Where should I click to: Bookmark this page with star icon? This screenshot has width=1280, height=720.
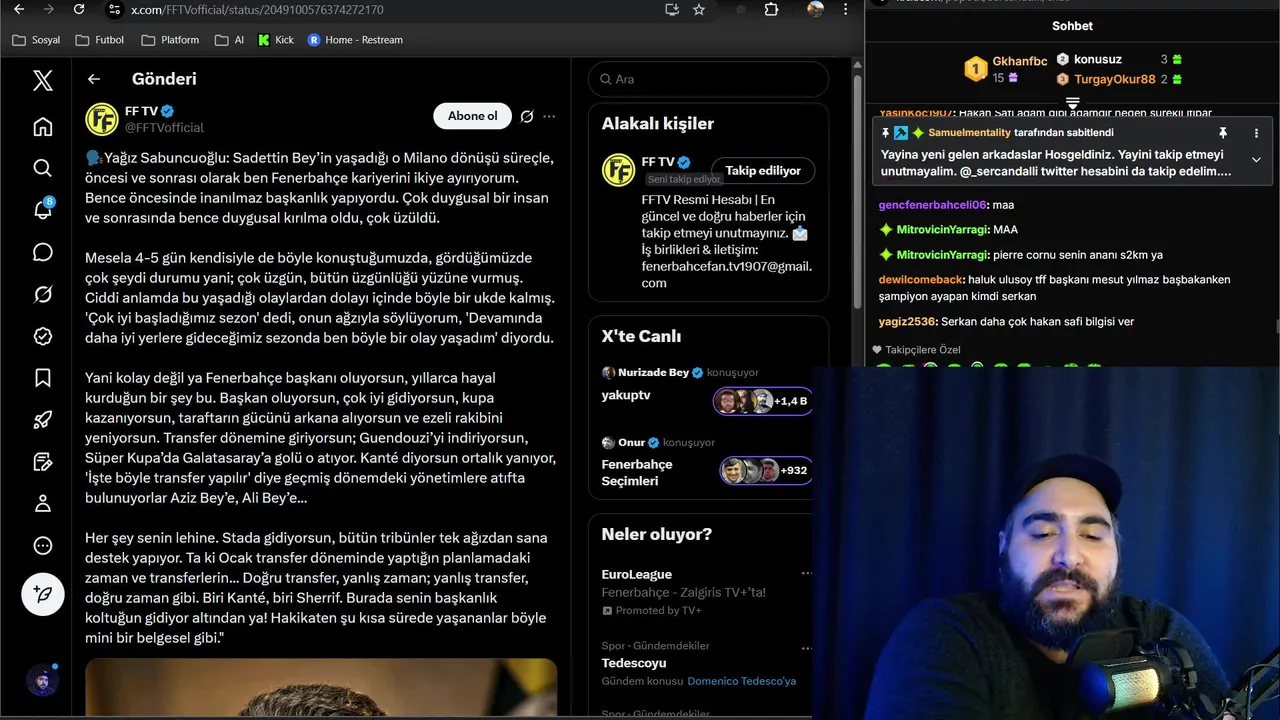[699, 9]
